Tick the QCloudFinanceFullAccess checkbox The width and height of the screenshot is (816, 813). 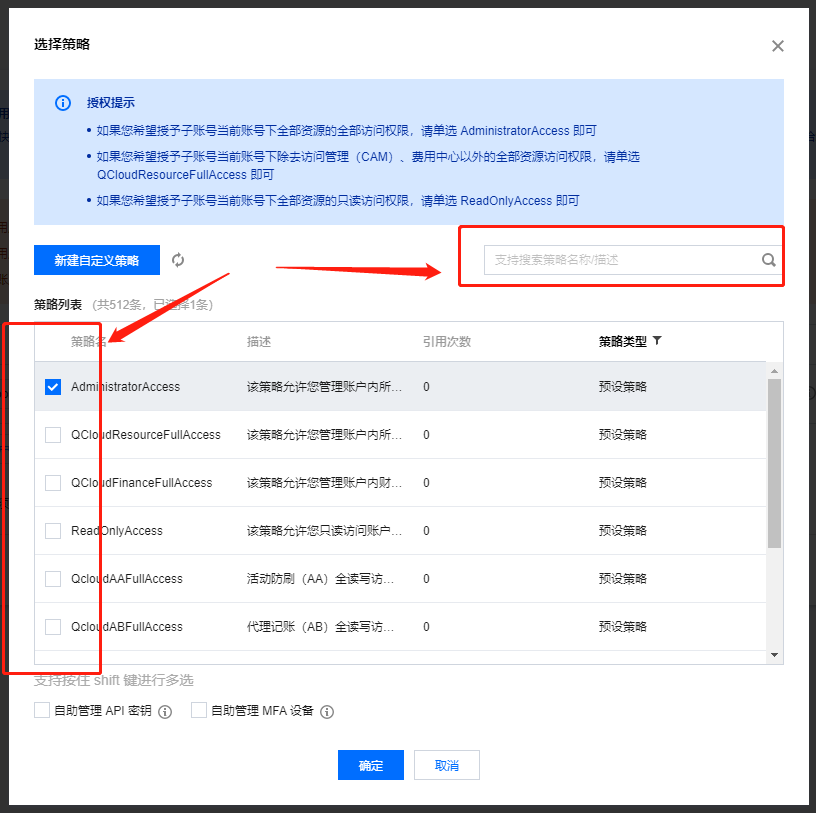tap(53, 483)
